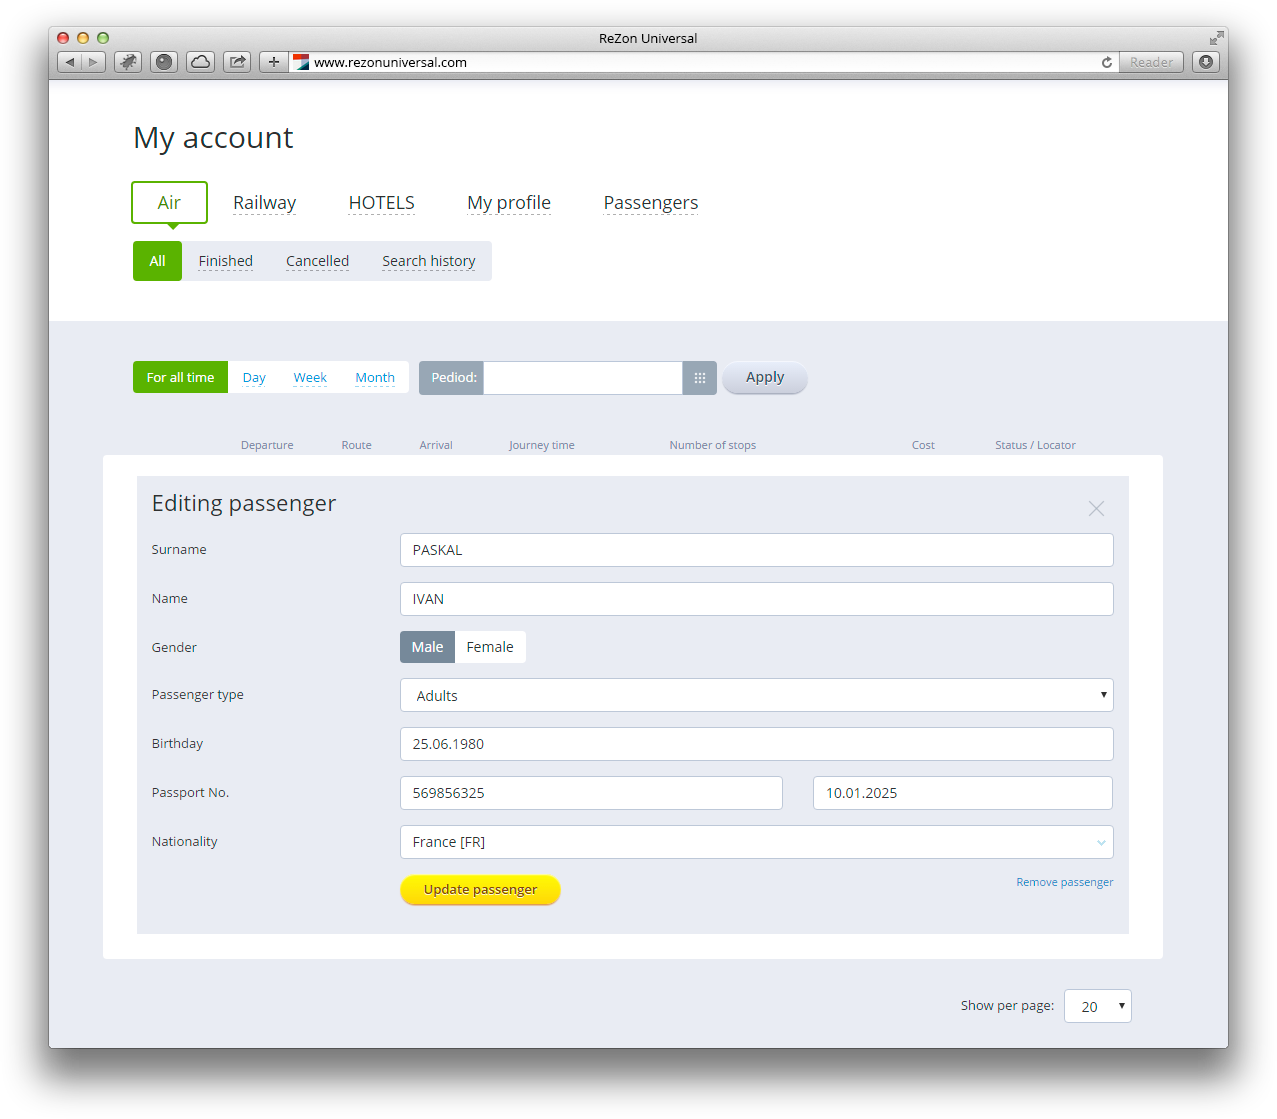Click the passport expiry field 10.01.2025
1277x1119 pixels.
click(x=963, y=793)
